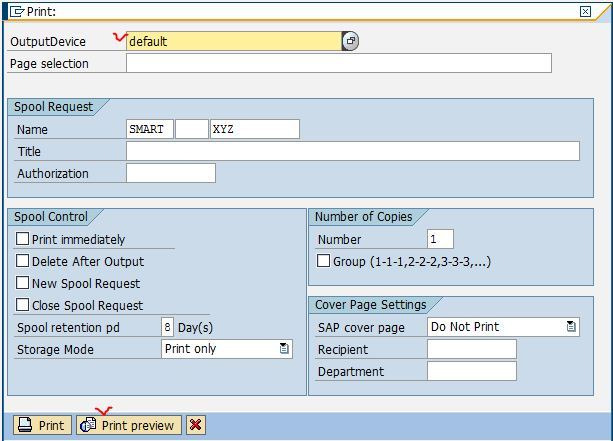613x441 pixels.
Task: Close the Print dialog with top-right X
Action: click(x=585, y=11)
